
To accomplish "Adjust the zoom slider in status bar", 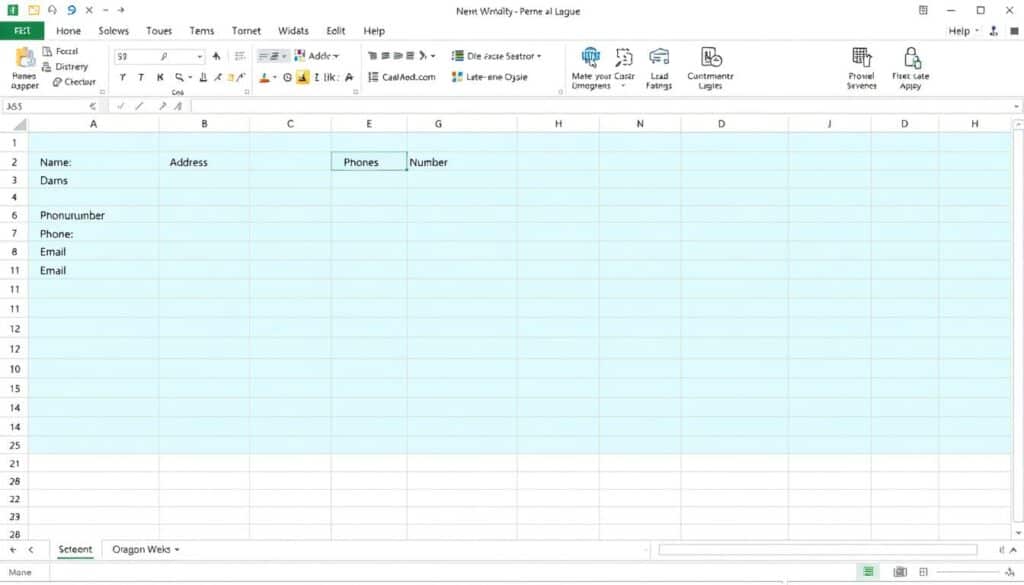I will pos(970,572).
